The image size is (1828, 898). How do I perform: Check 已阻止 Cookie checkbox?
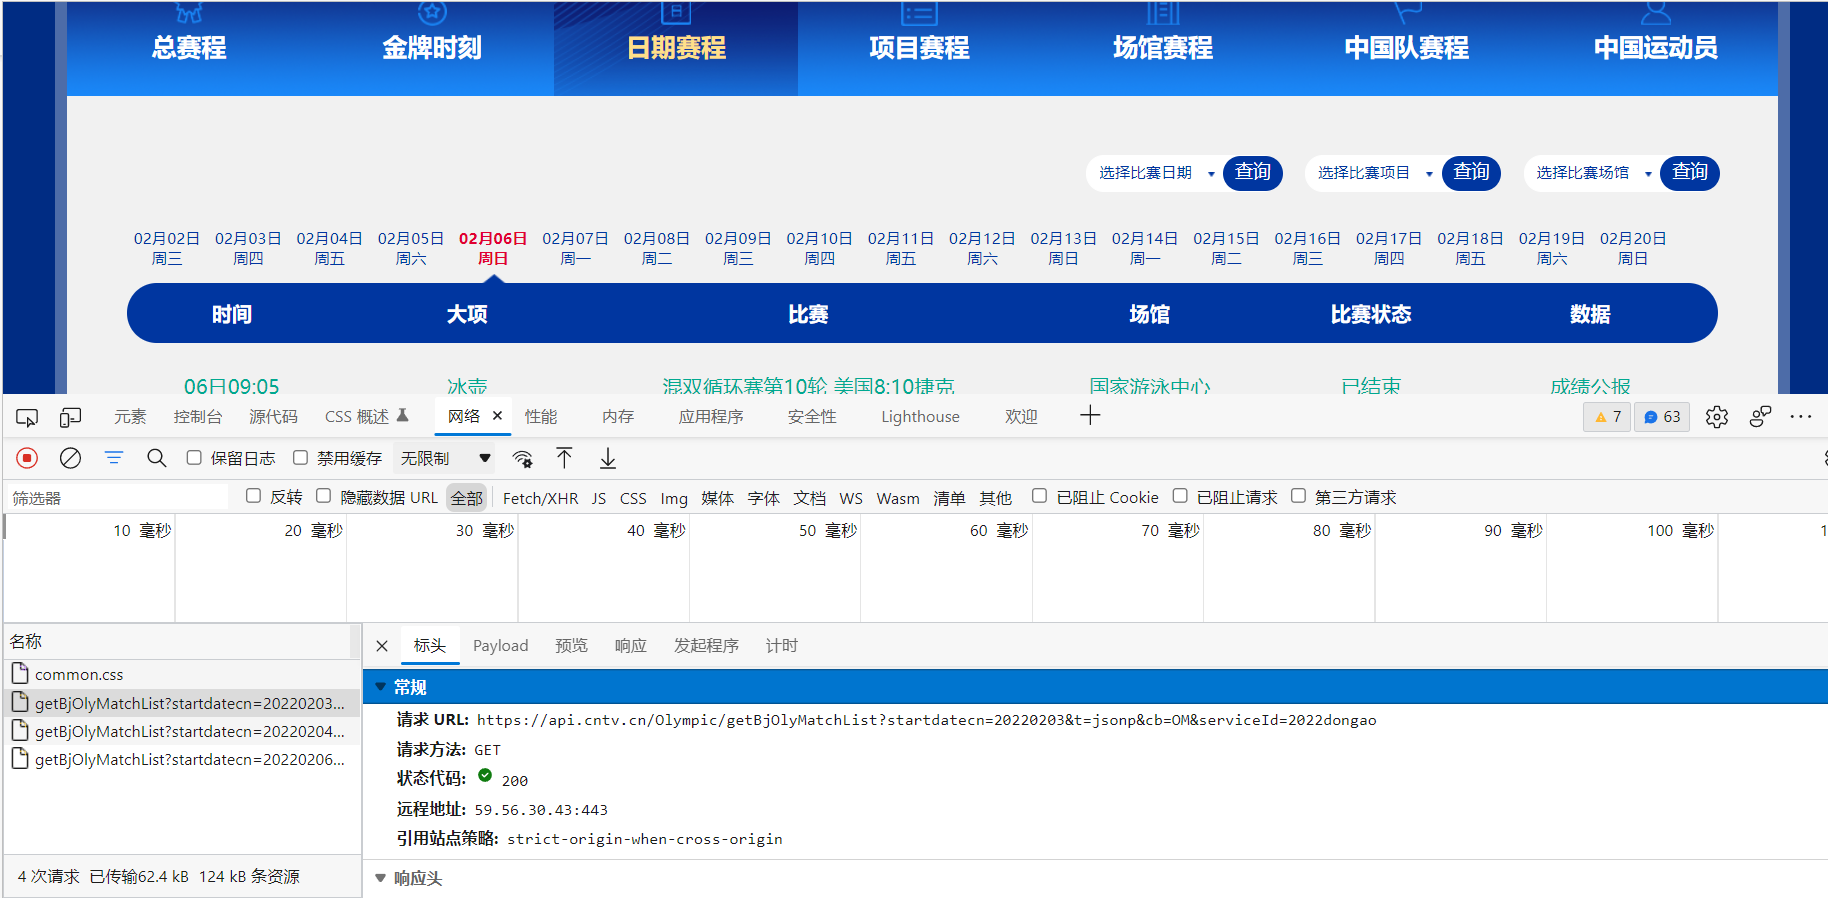pos(1039,496)
